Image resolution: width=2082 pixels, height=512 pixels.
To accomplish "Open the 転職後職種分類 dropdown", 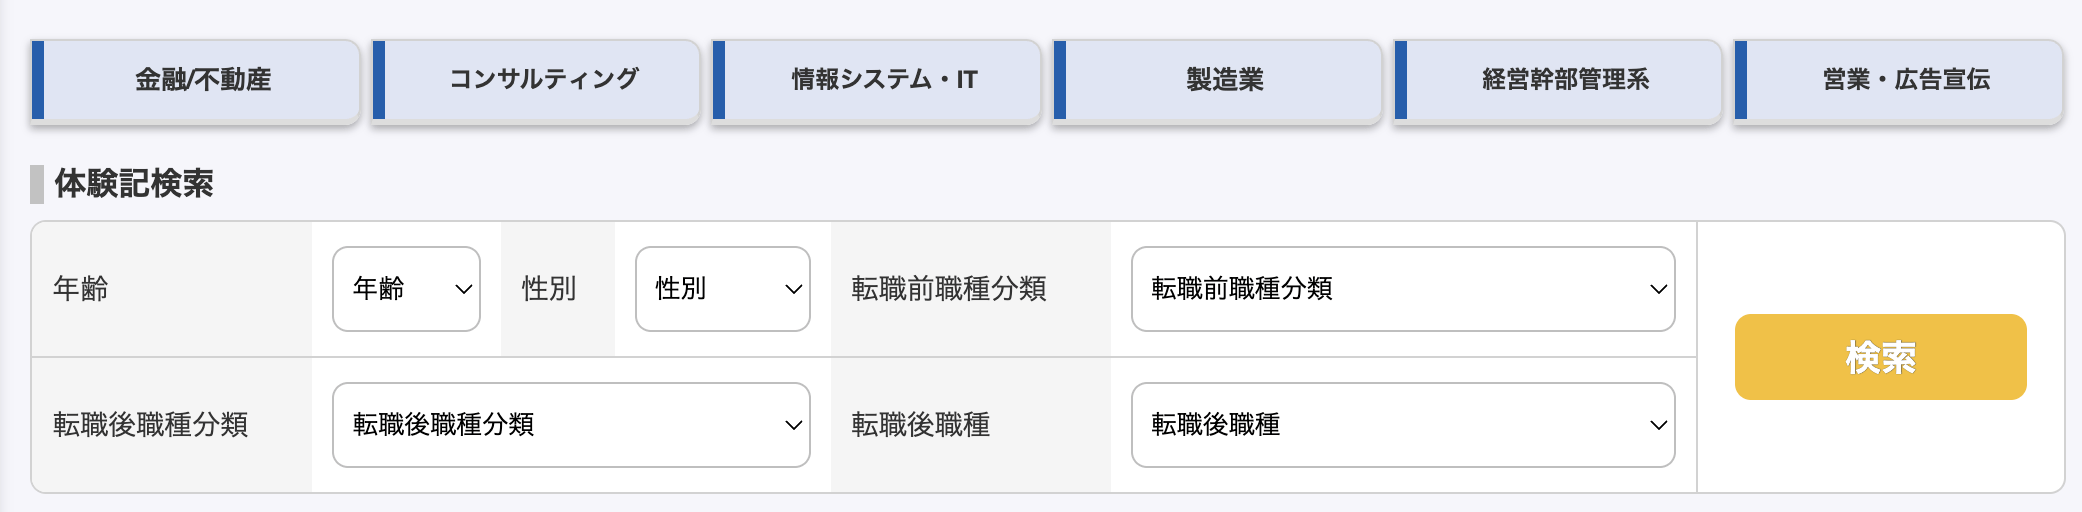I will click(x=571, y=425).
